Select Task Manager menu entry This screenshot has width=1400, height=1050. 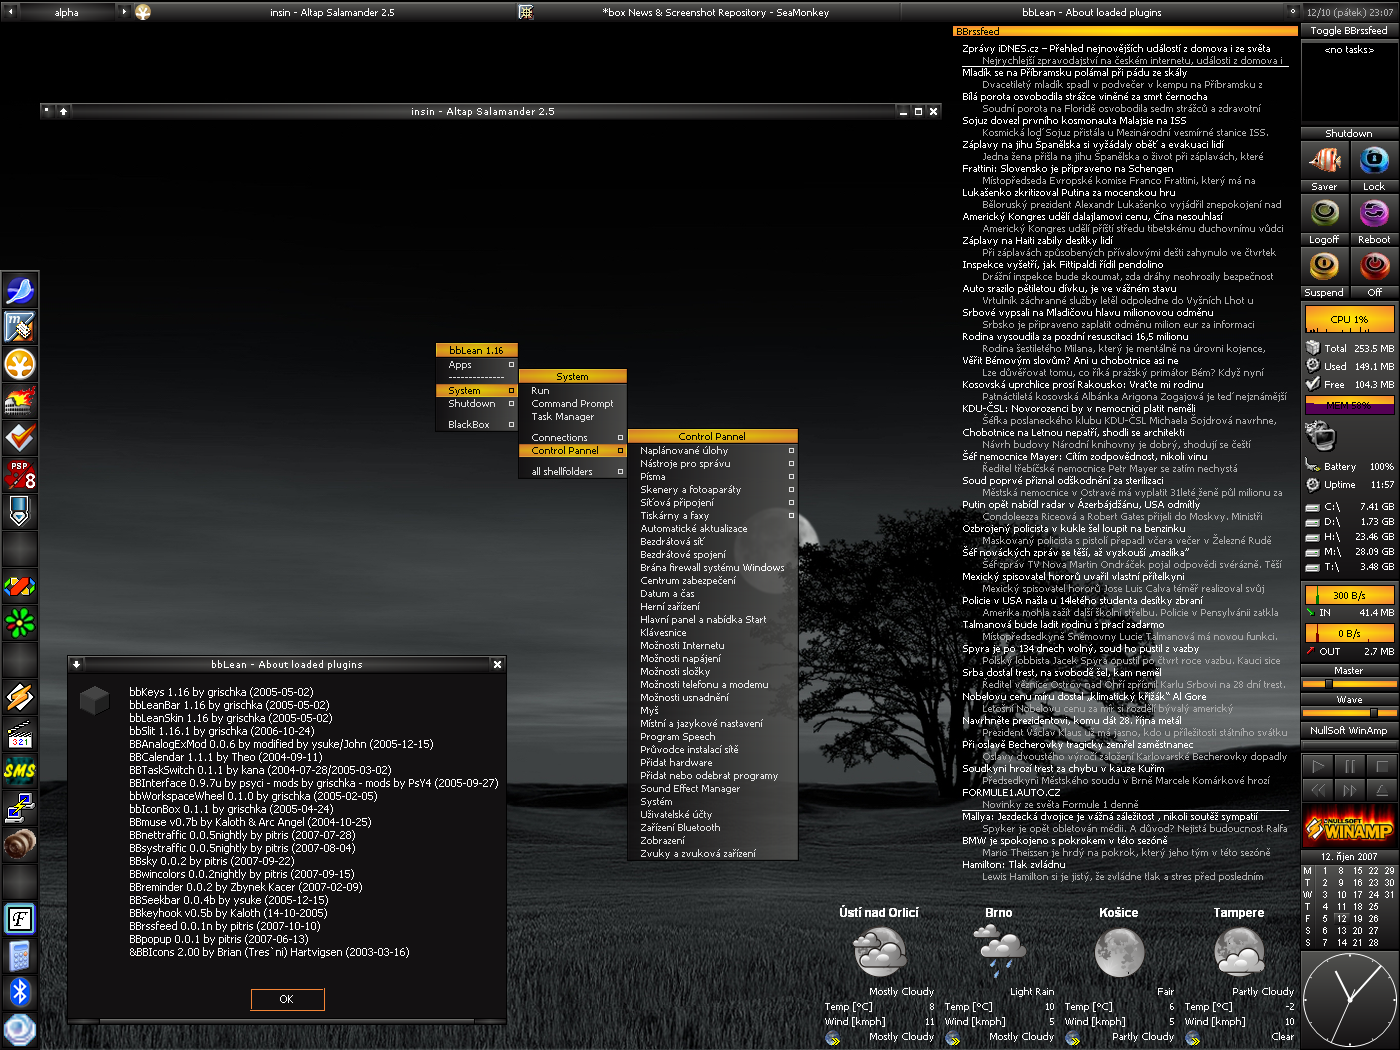[572, 416]
